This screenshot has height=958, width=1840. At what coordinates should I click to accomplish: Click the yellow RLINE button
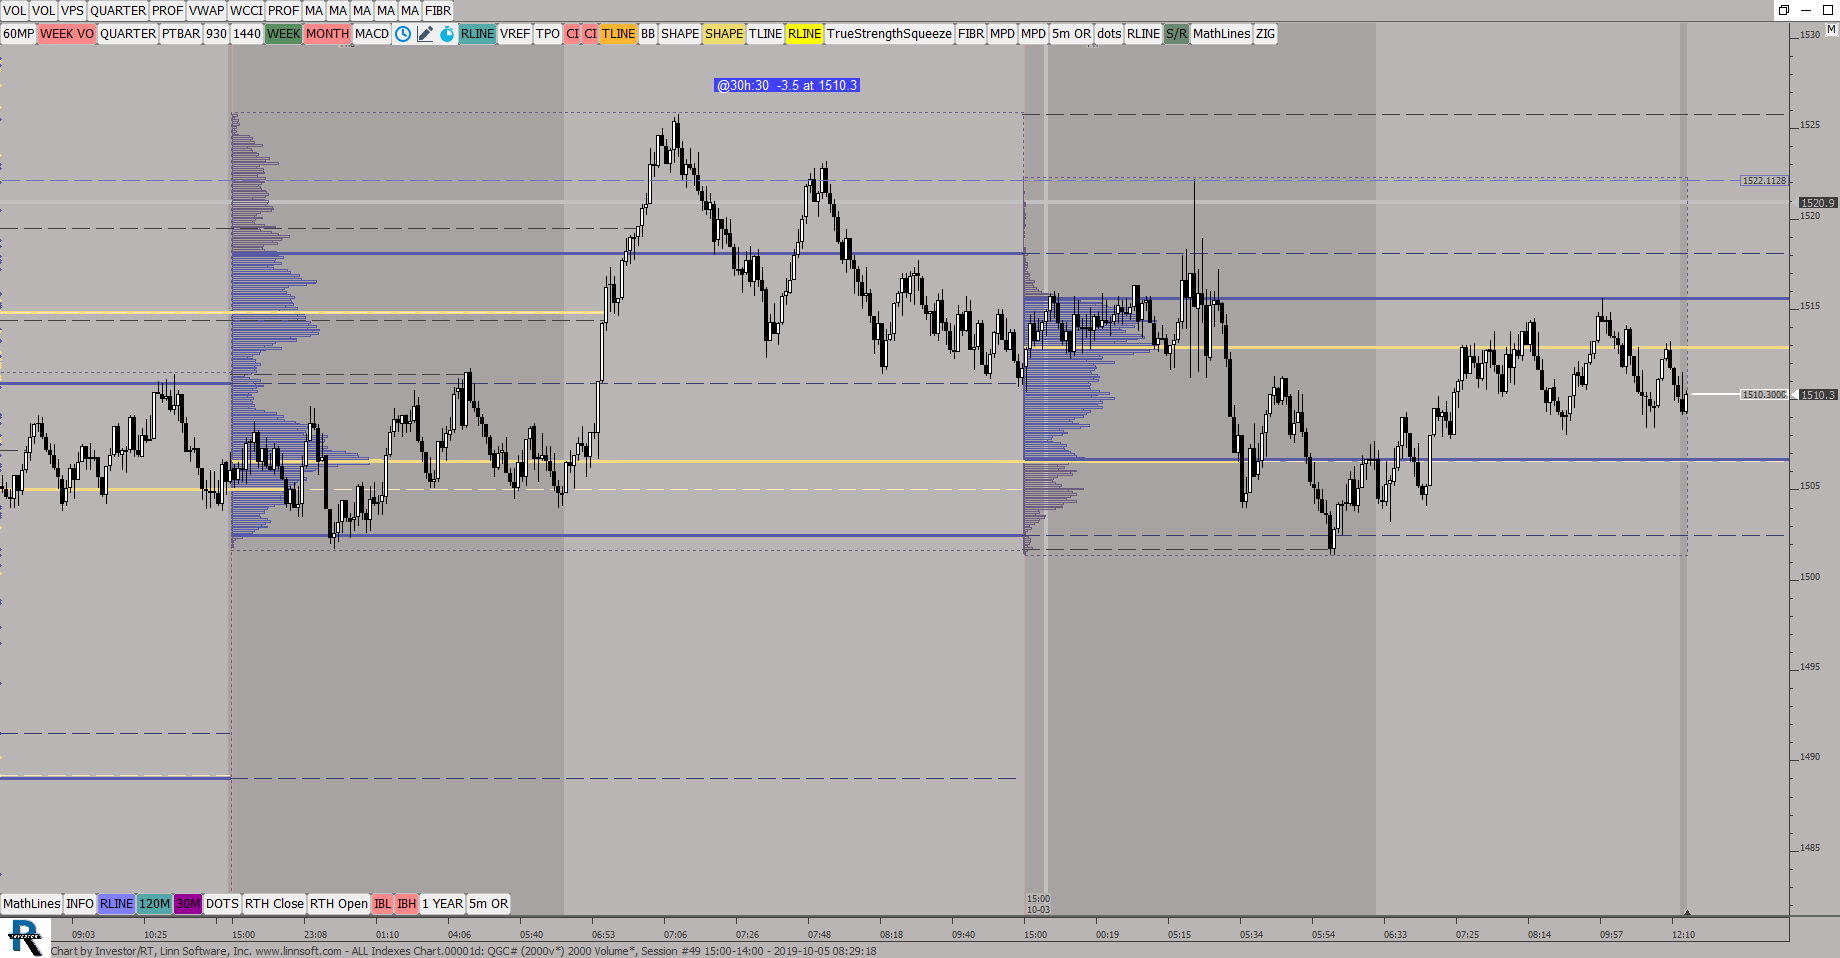(x=804, y=34)
